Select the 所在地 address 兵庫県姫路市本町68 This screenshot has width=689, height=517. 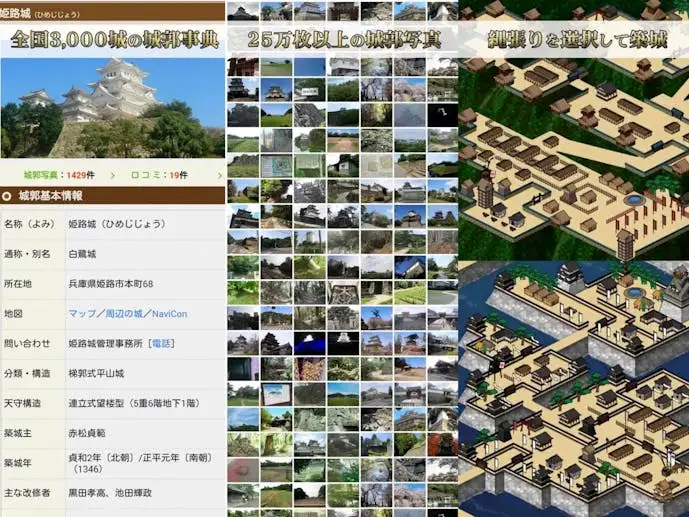111,284
